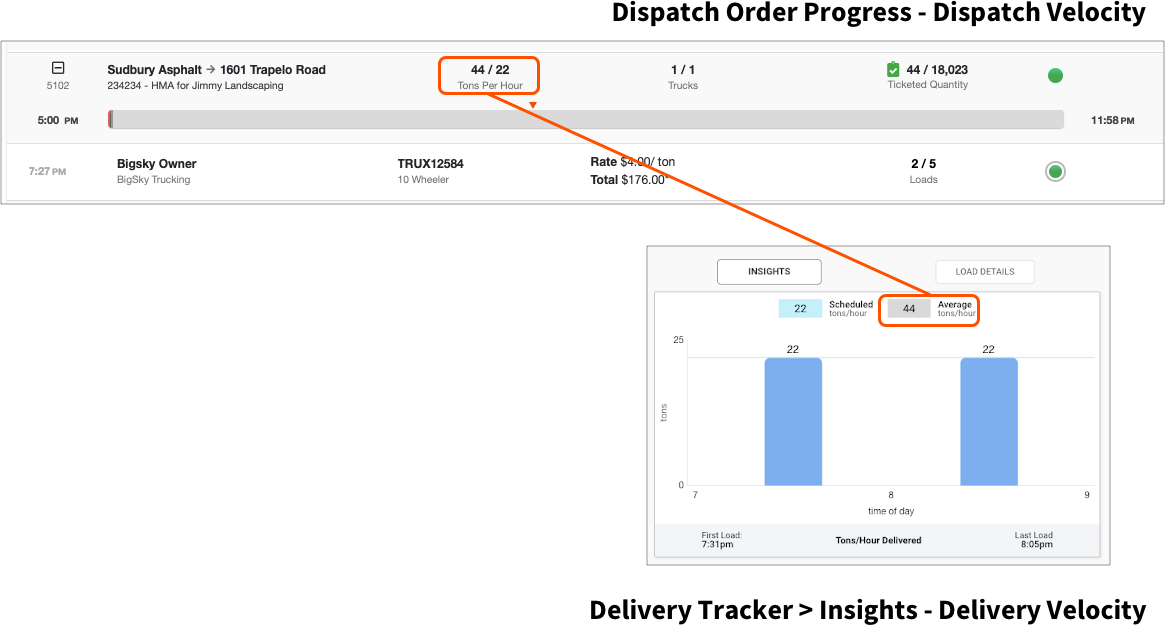The image size is (1165, 625).
Task: Click the 5:00 PM start time
Action: tap(58, 120)
